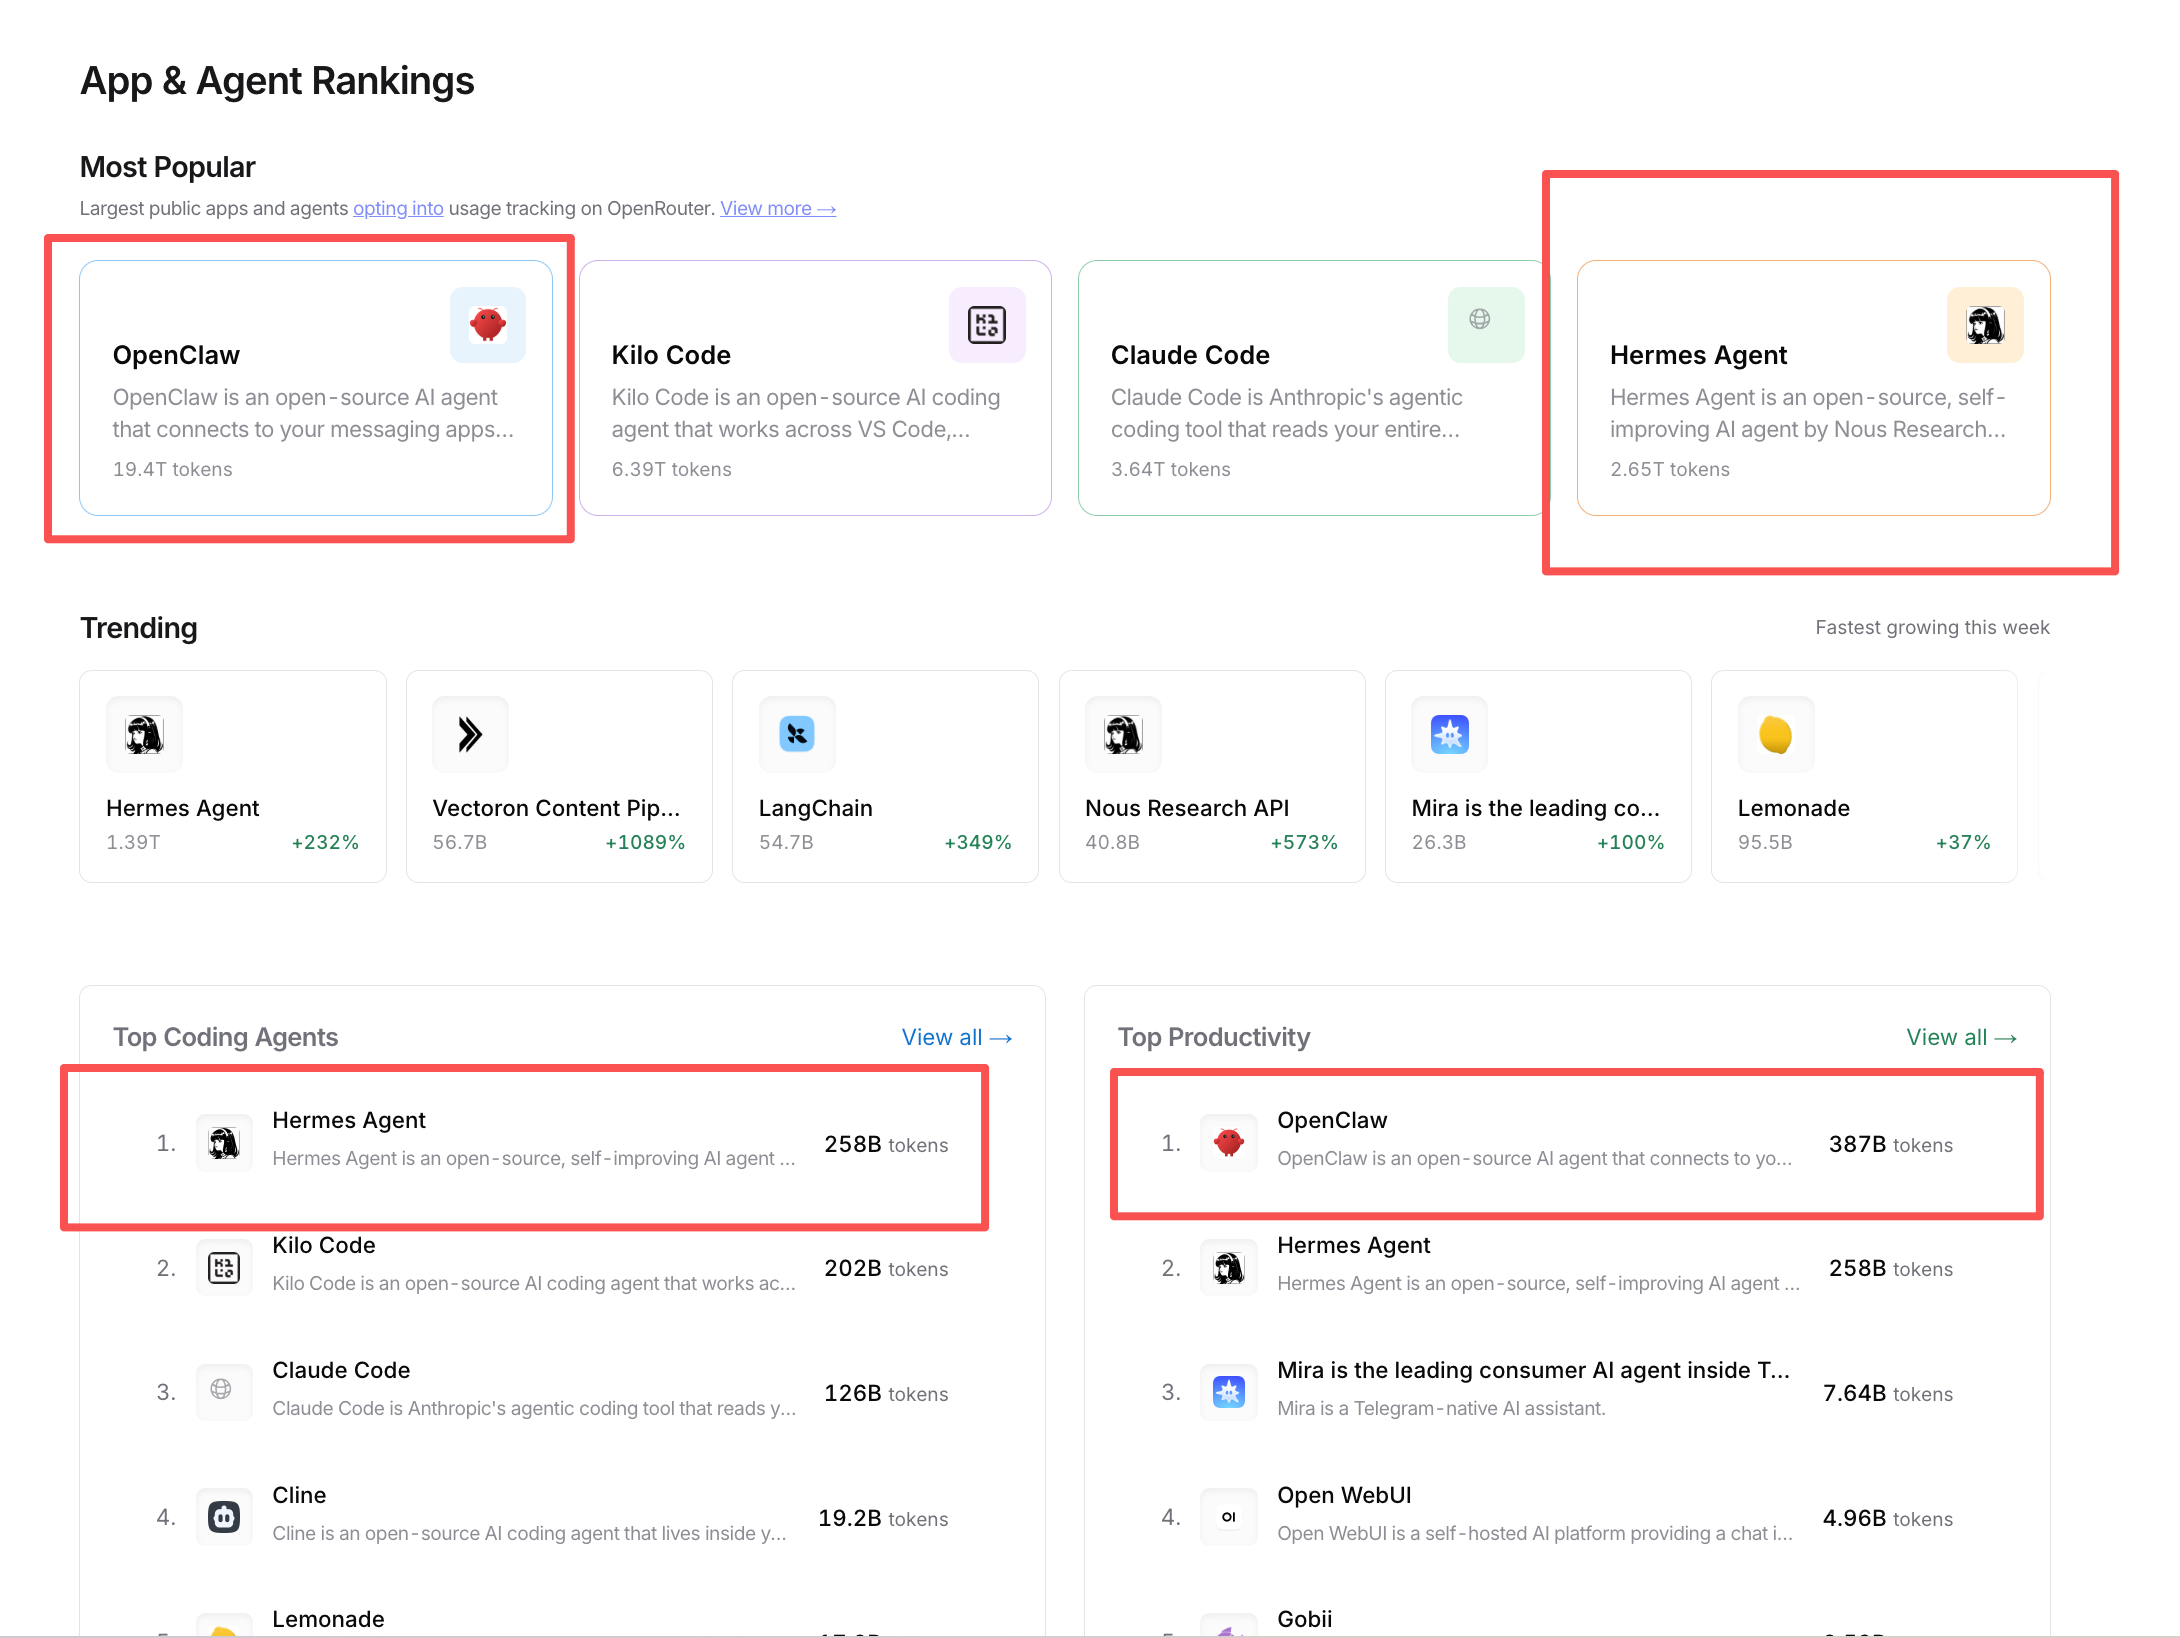Screen dimensions: 2180x1638
Task: Click the '19.2B tokens' value
Action: coord(882,1518)
